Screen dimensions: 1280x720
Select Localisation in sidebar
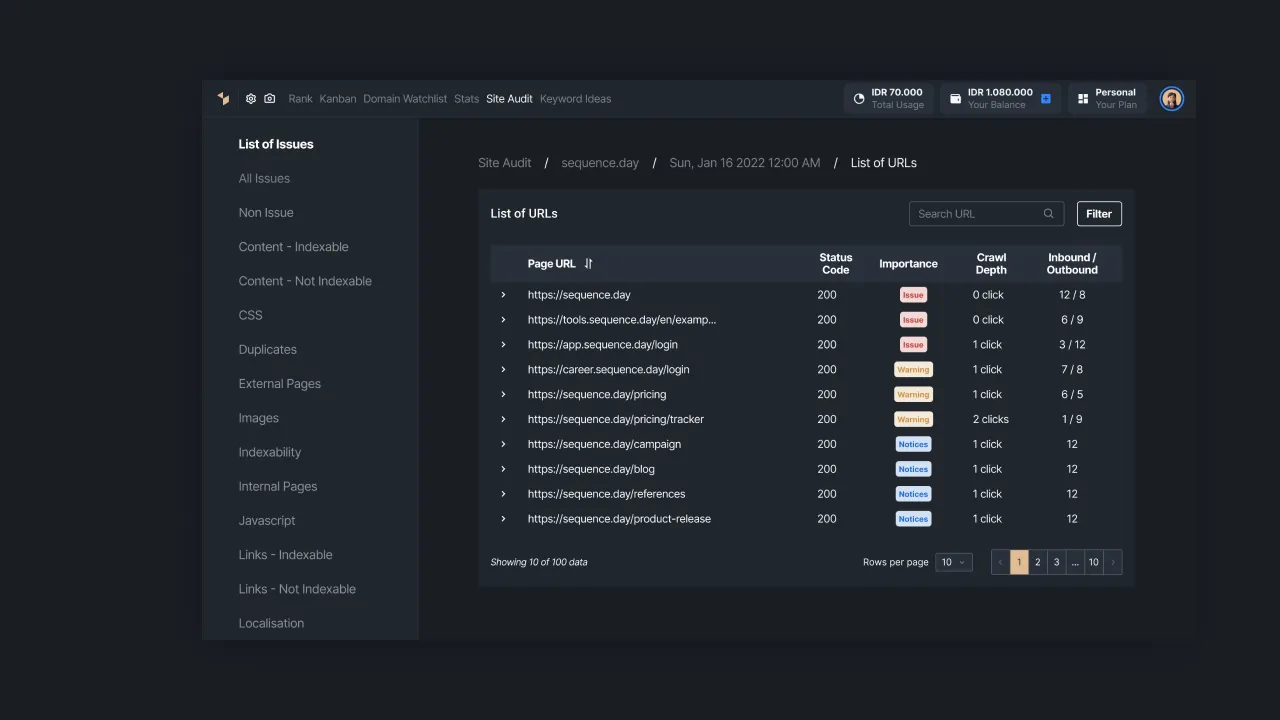(271, 623)
